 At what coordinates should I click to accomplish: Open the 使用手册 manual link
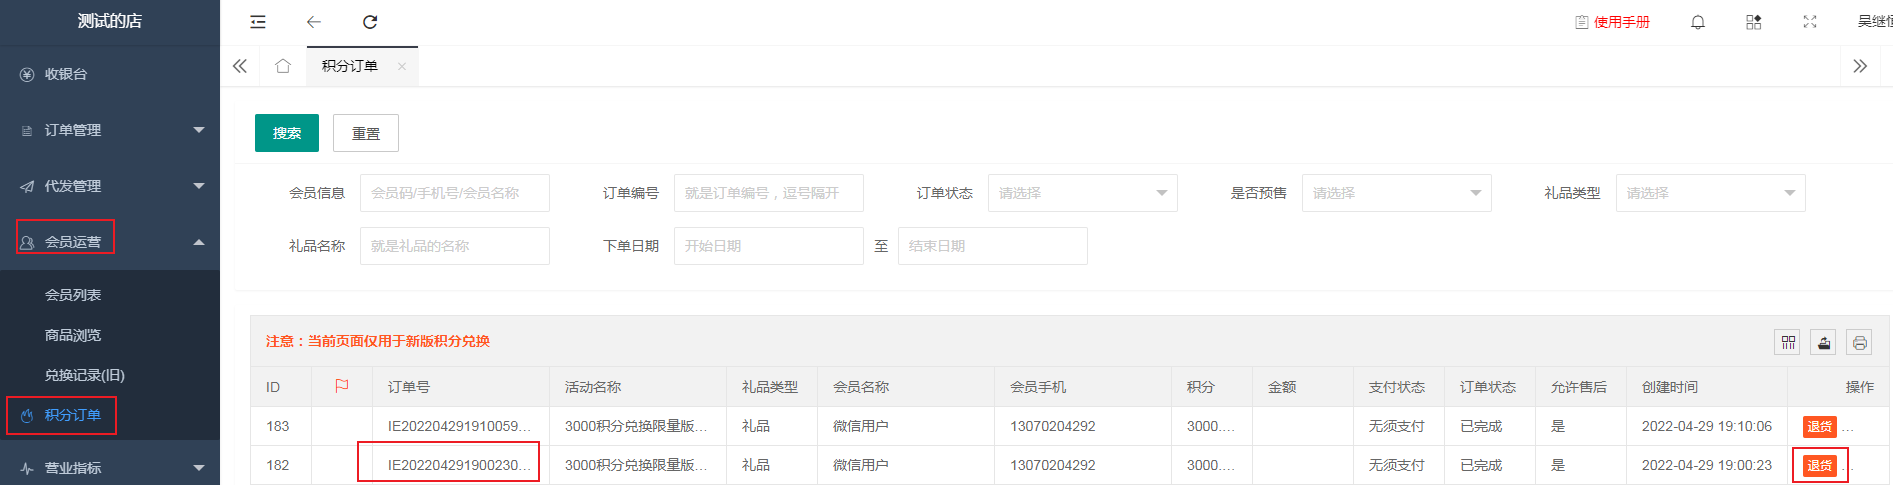click(x=1613, y=22)
